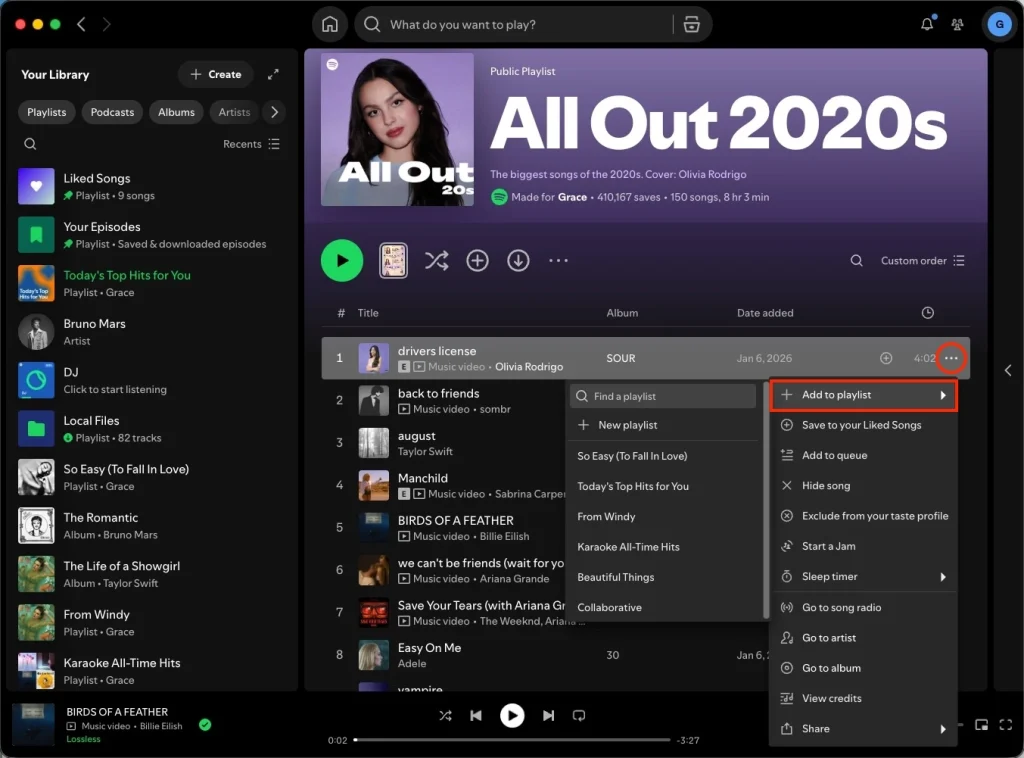
Task: Add All Out 2020s to Your Library
Action: coord(477,260)
